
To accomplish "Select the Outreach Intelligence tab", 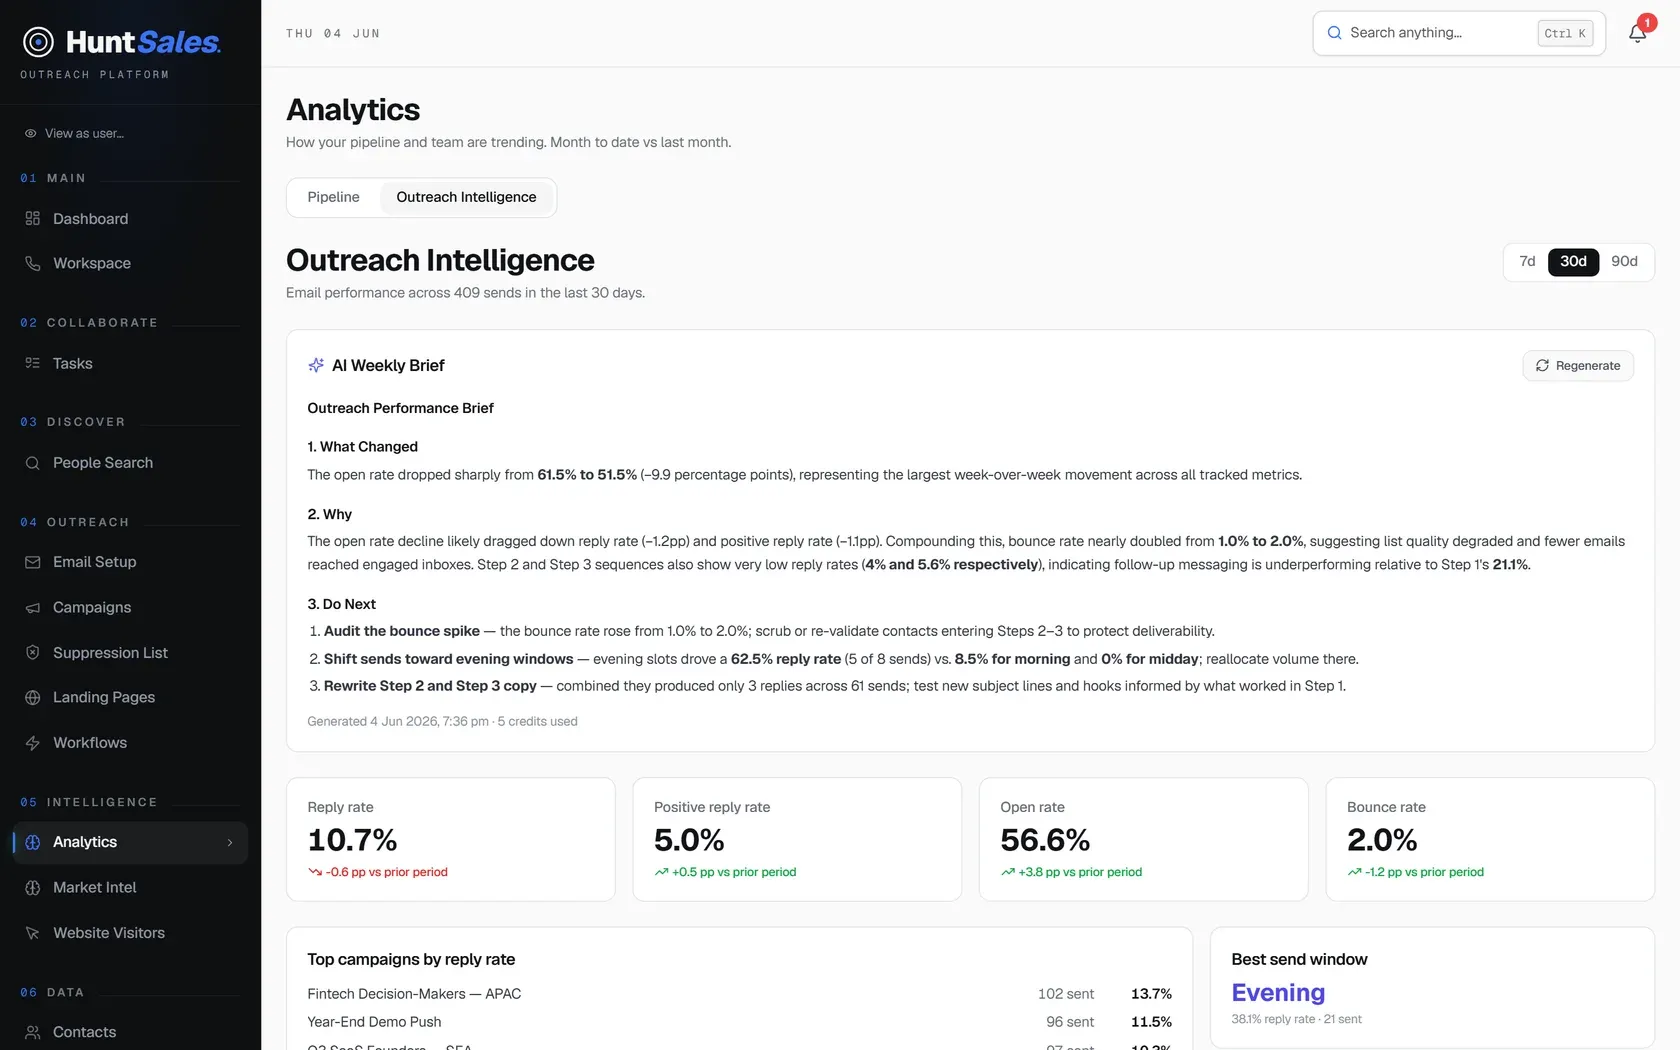I will click(466, 197).
